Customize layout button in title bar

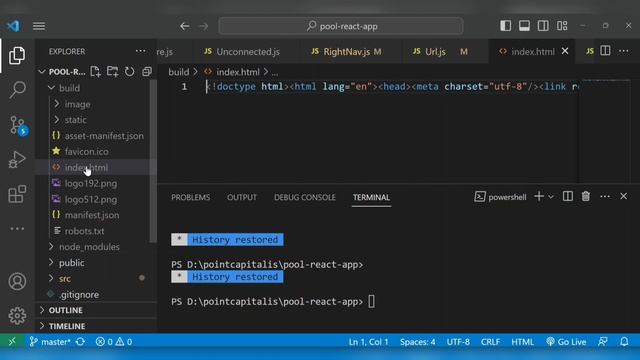click(562, 26)
